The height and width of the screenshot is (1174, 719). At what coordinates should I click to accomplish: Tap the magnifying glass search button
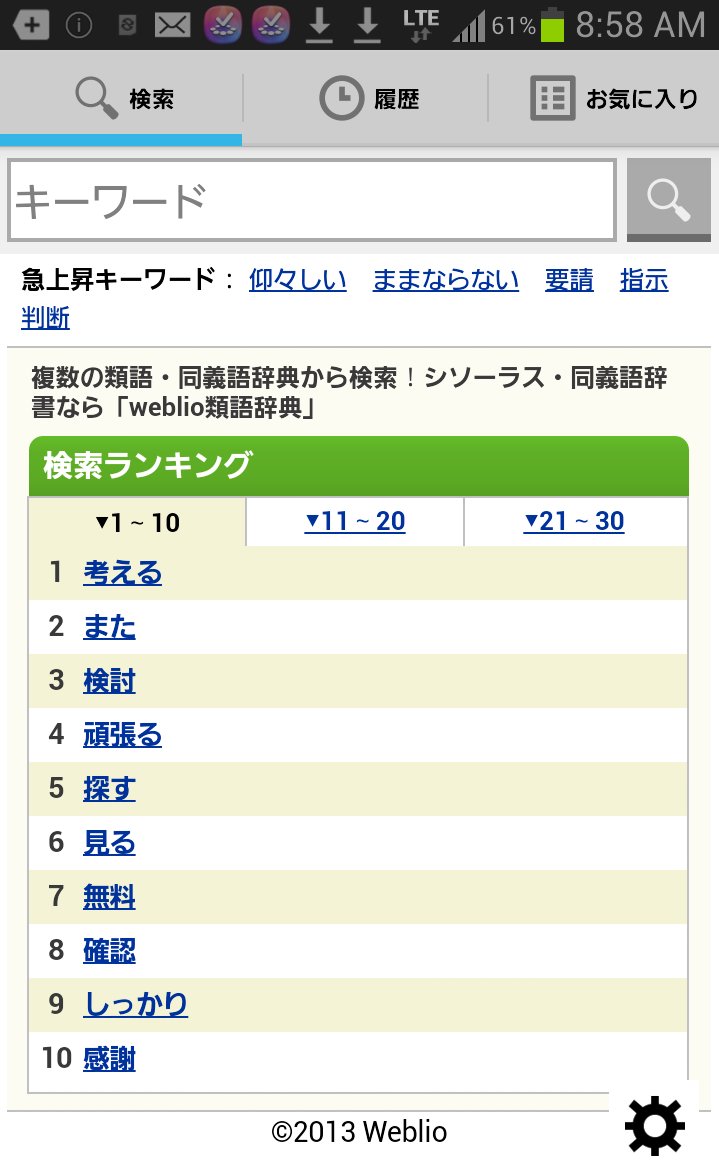tap(668, 199)
